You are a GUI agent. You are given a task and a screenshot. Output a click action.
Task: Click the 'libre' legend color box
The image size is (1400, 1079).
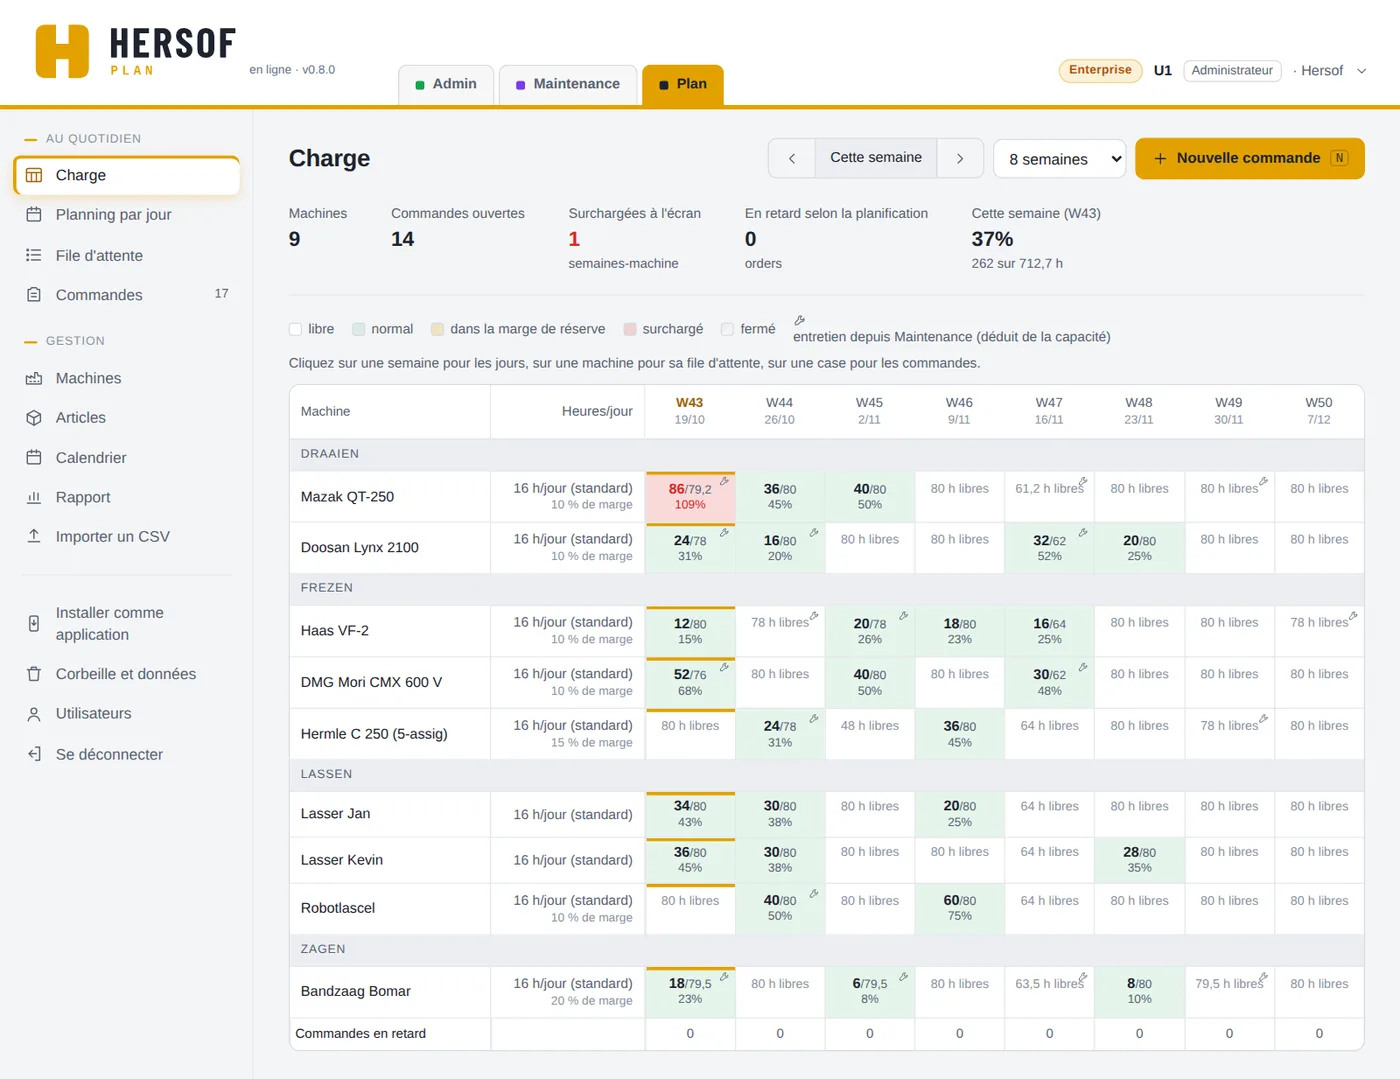tap(295, 329)
